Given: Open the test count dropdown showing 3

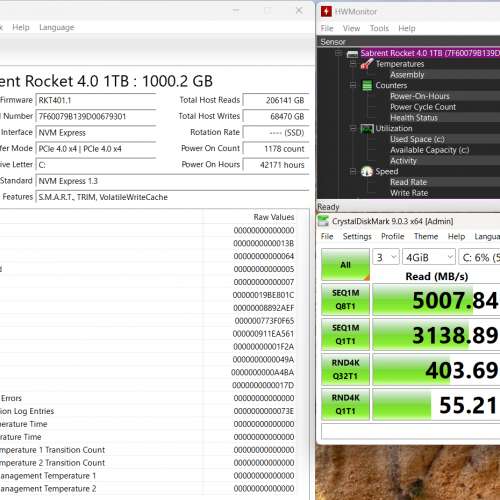Looking at the screenshot, I should click(x=386, y=257).
